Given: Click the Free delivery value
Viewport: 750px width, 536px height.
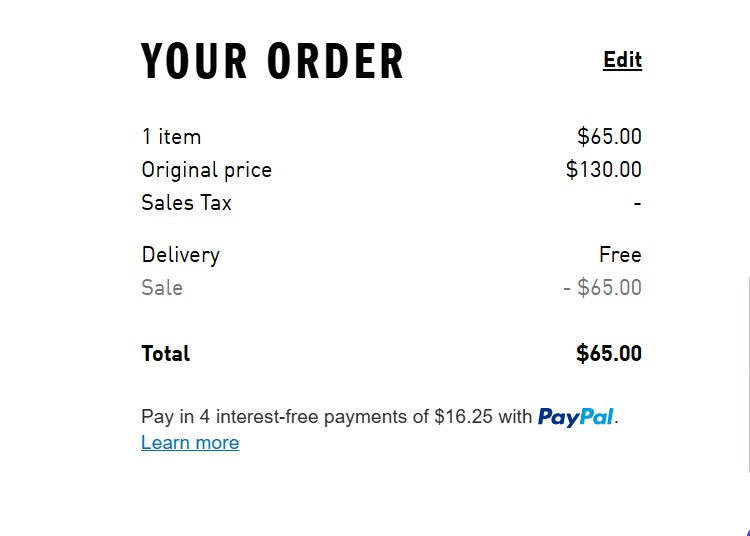Looking at the screenshot, I should [620, 255].
